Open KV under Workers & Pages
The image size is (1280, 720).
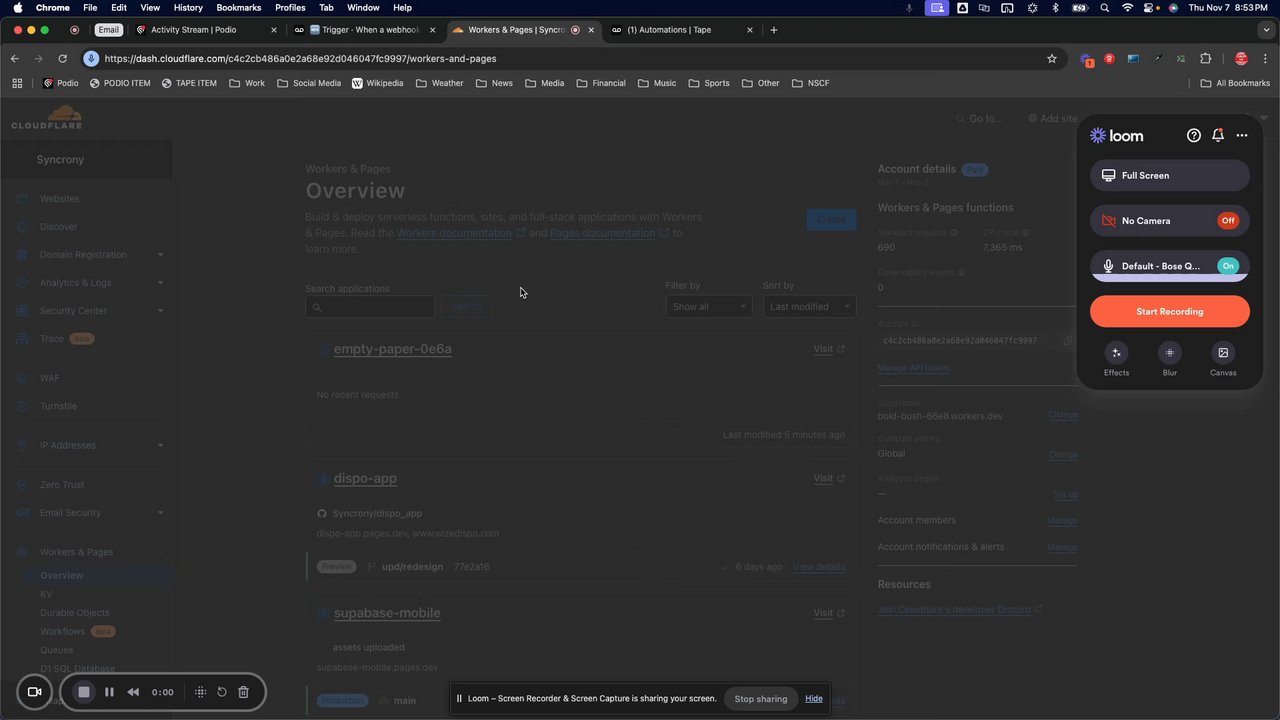pyautogui.click(x=46, y=594)
